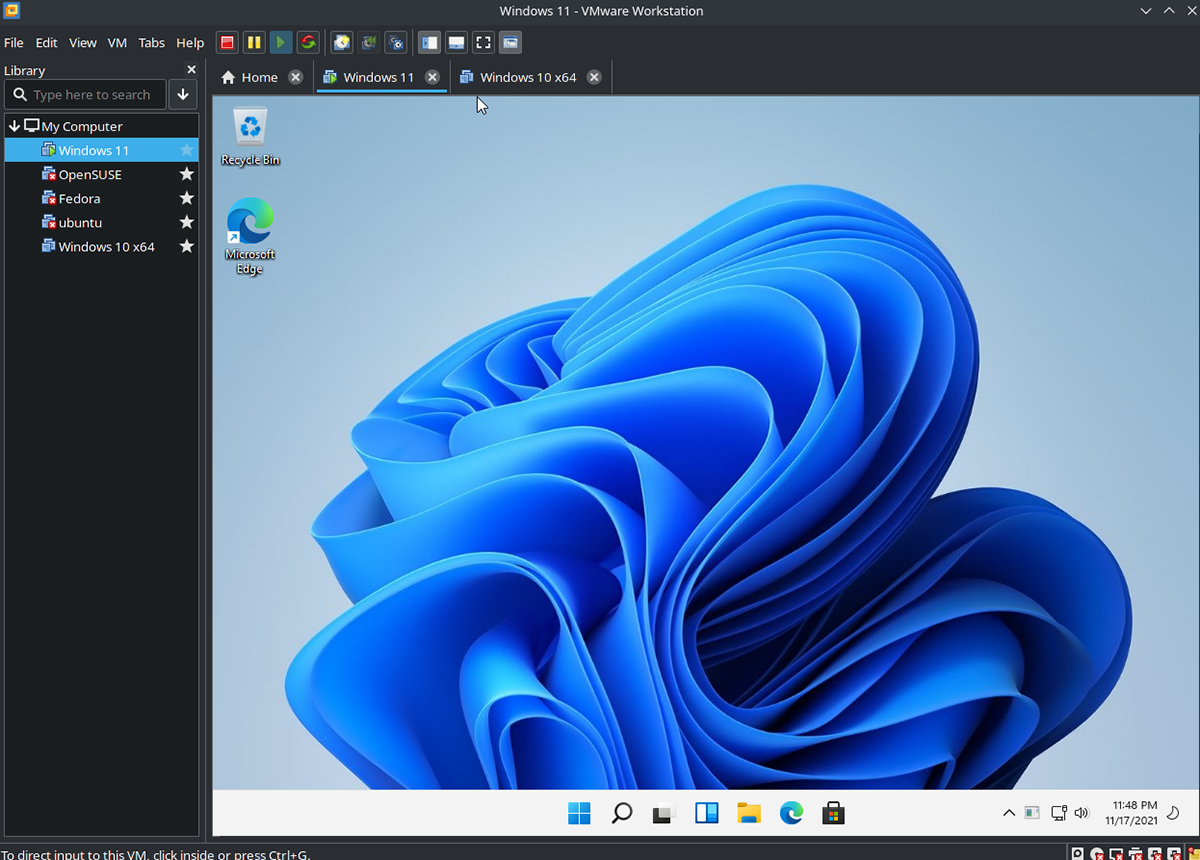
Task: Power off the virtual machine
Action: 227,42
